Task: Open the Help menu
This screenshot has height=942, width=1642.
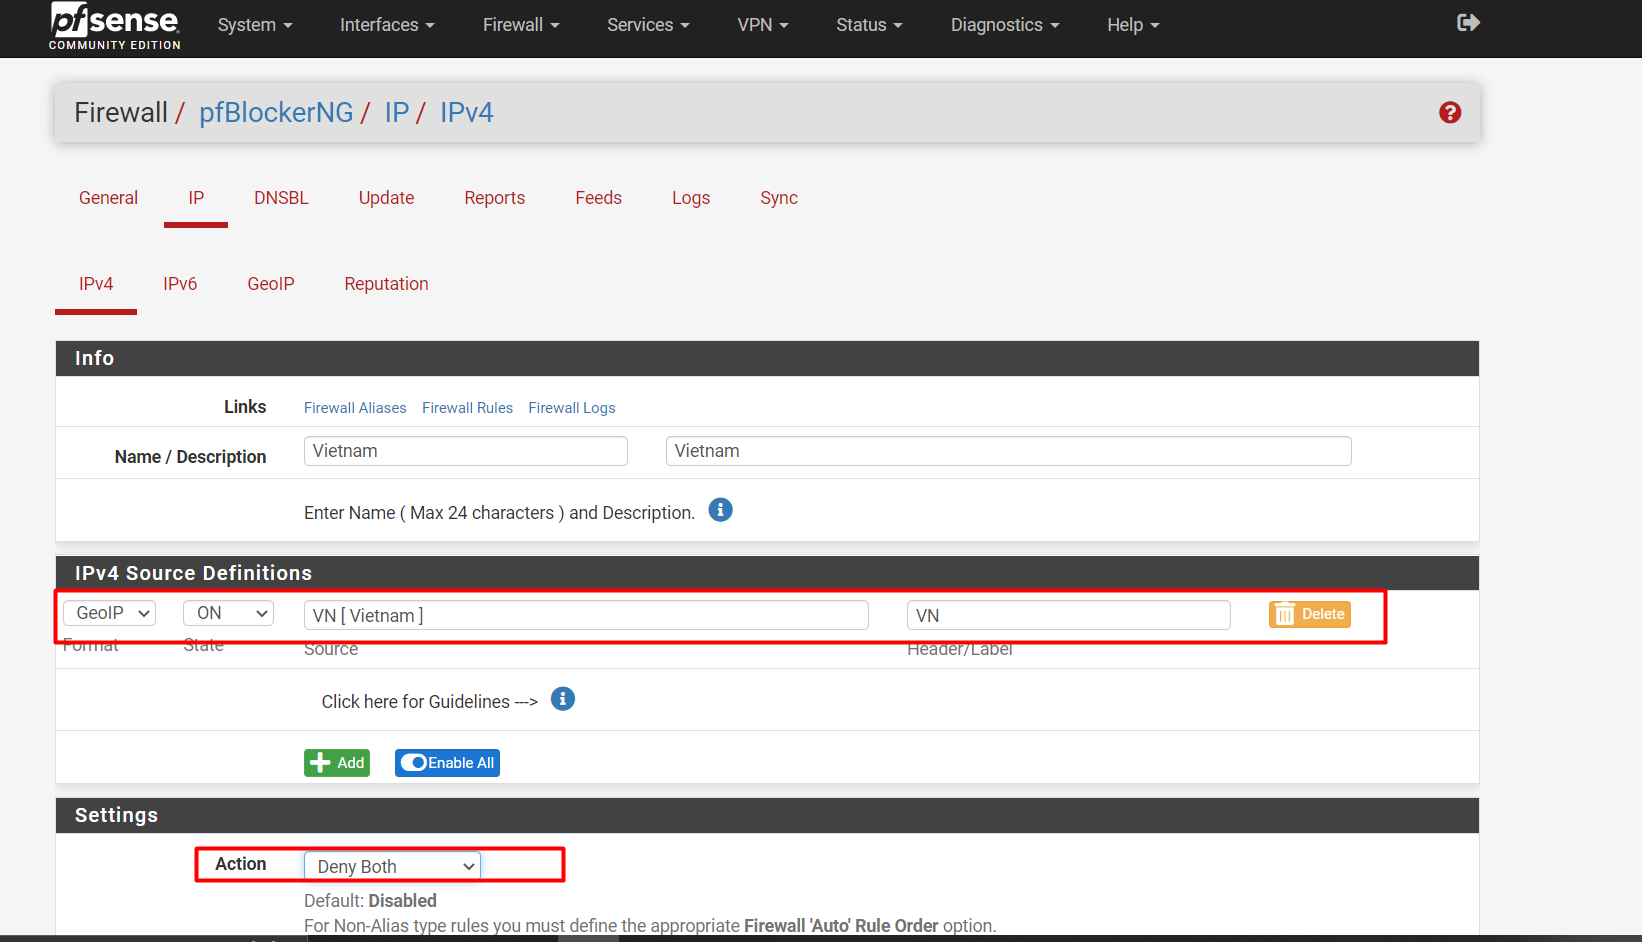Action: click(1133, 25)
